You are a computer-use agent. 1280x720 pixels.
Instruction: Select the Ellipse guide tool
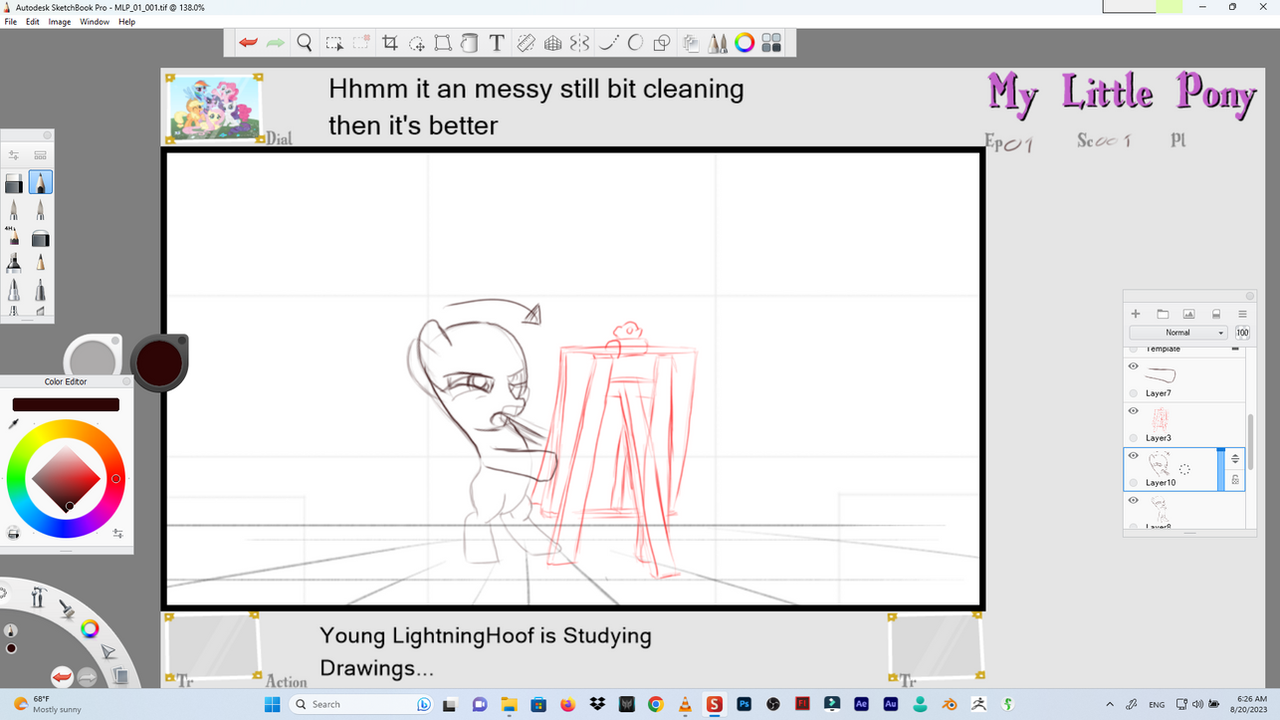pyautogui.click(x=634, y=43)
